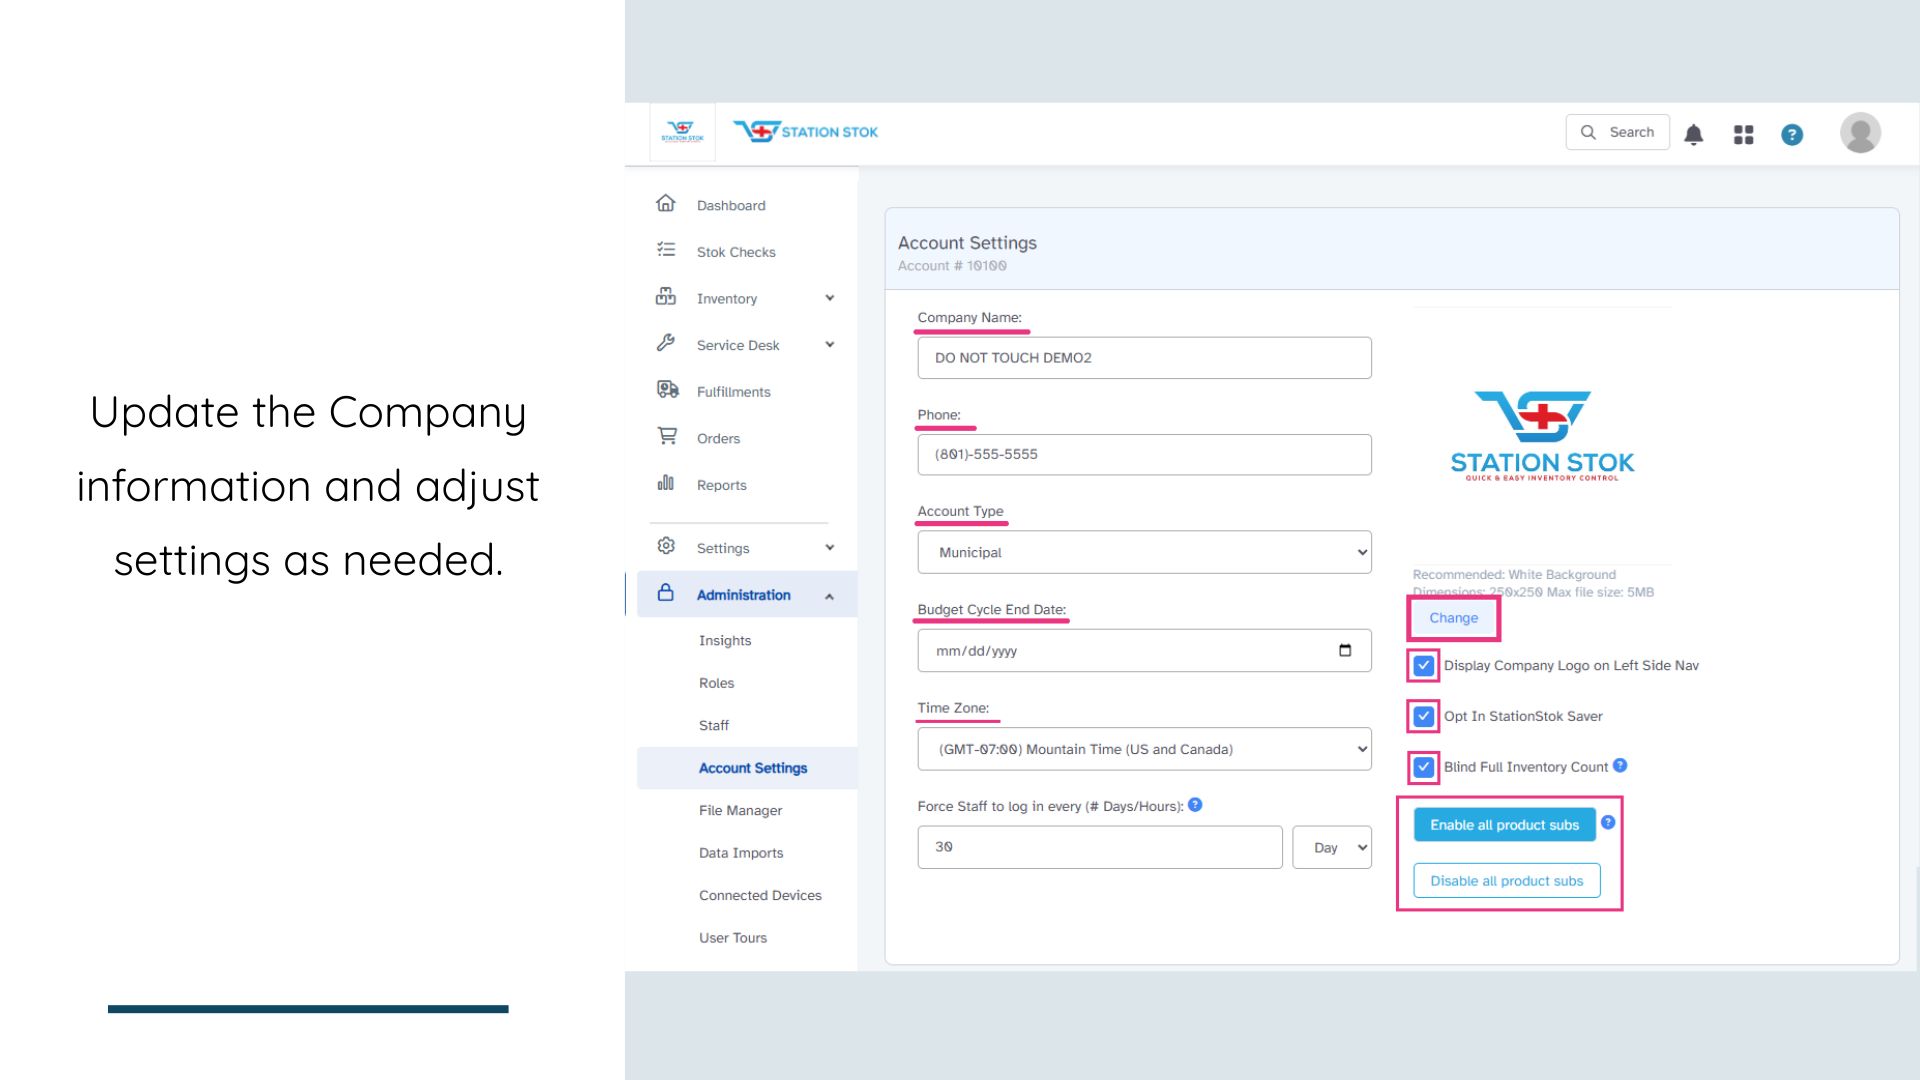Open the Time Zone dropdown
This screenshot has width=1920, height=1080.
point(1144,749)
